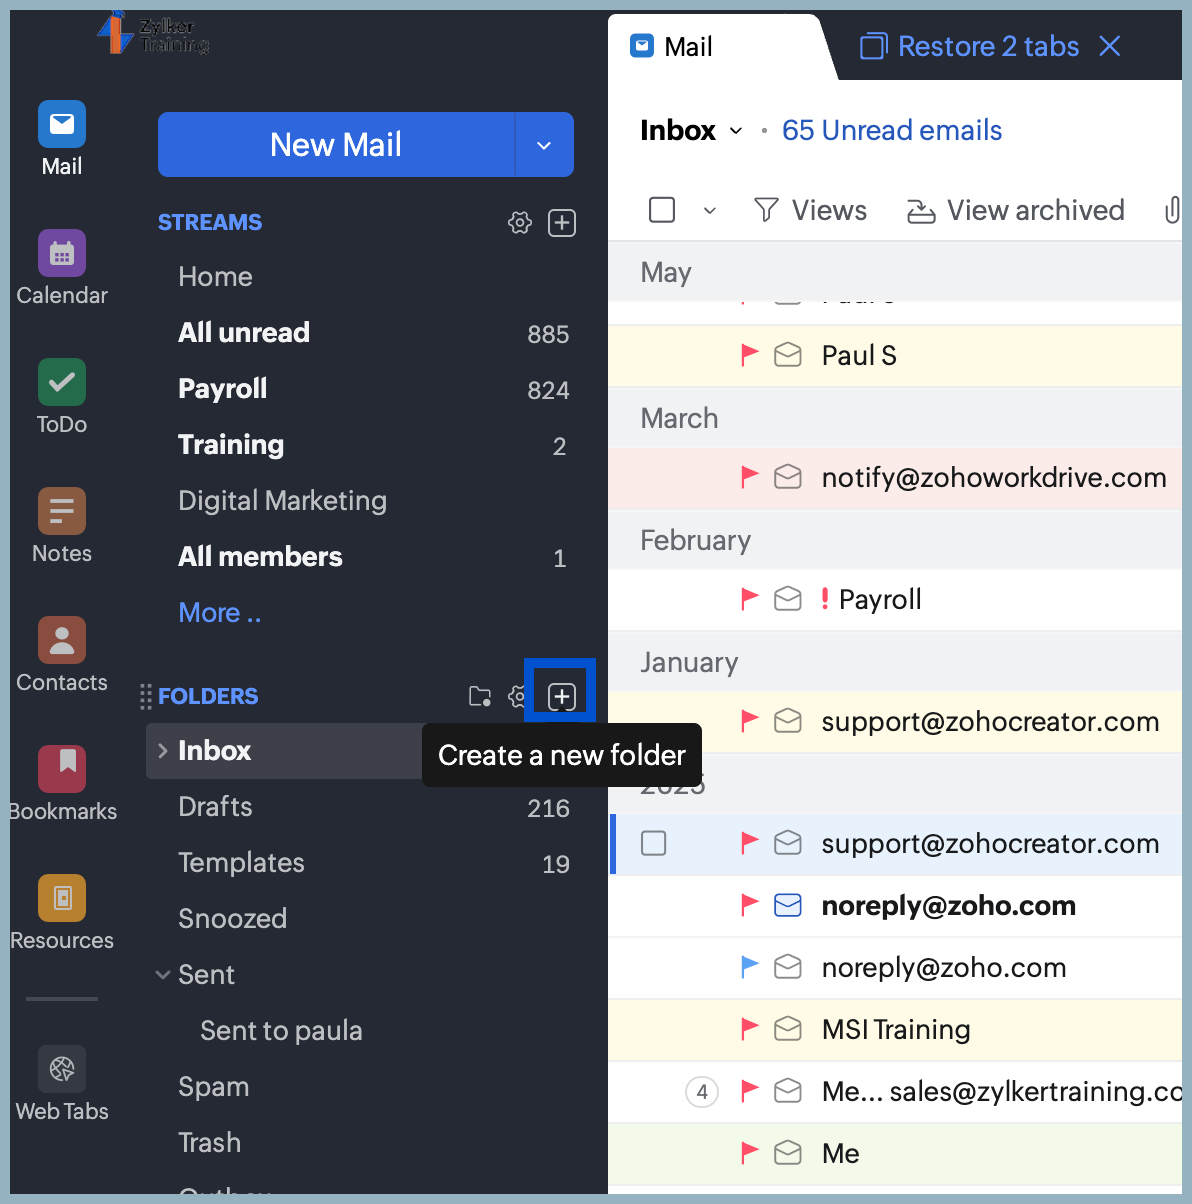Click flag on notify@zohoworkdrive.com email
This screenshot has width=1192, height=1204.
(x=749, y=477)
